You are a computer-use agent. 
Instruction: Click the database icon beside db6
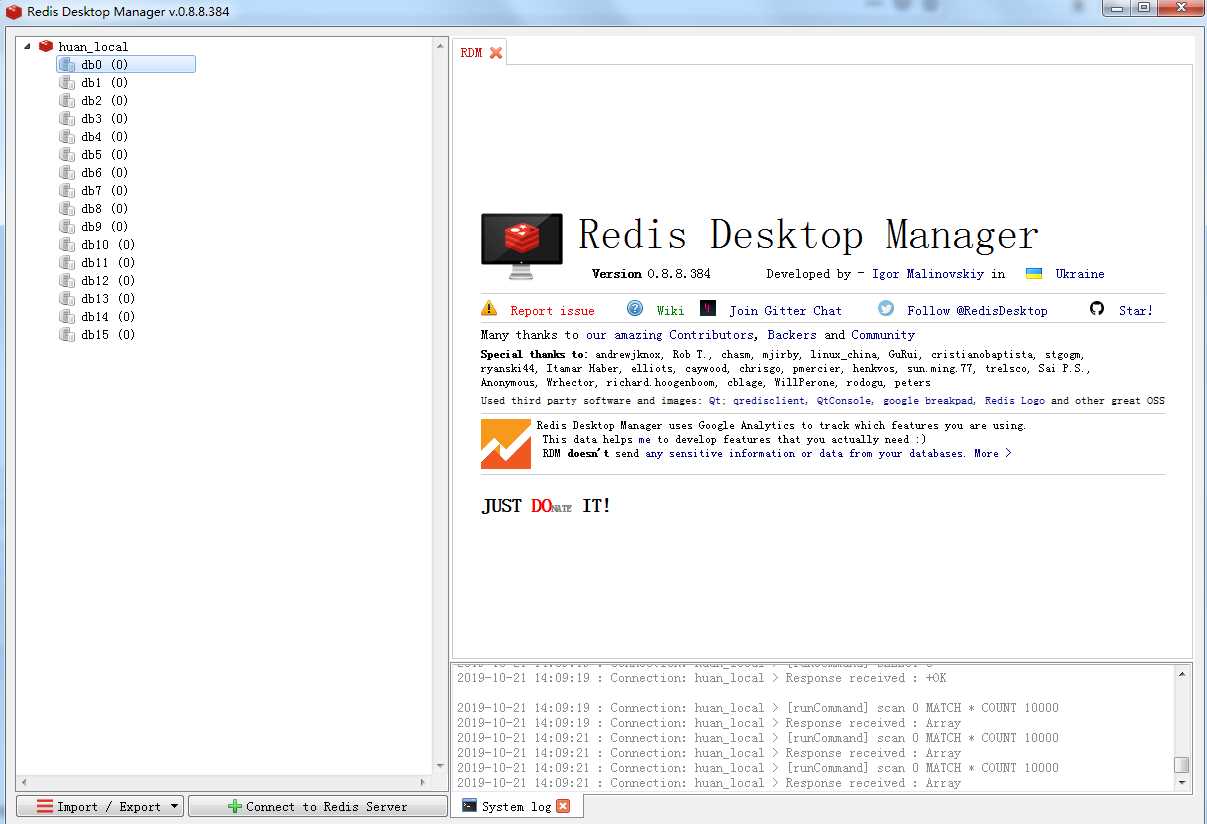67,172
